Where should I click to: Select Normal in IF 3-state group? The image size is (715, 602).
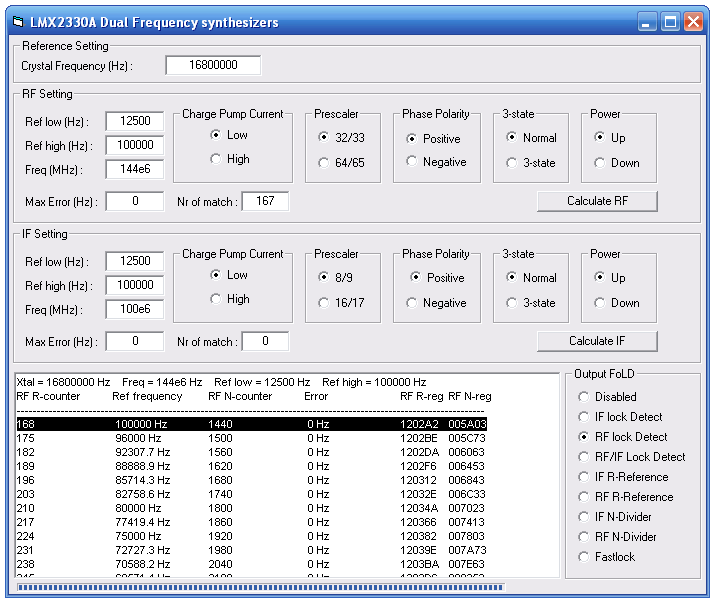(532, 278)
